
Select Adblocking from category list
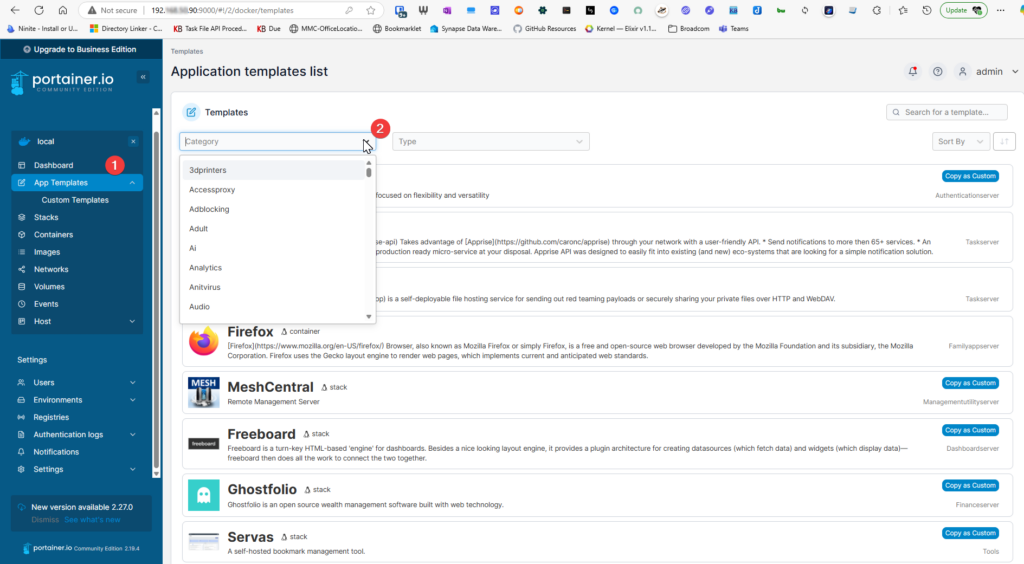(x=209, y=209)
